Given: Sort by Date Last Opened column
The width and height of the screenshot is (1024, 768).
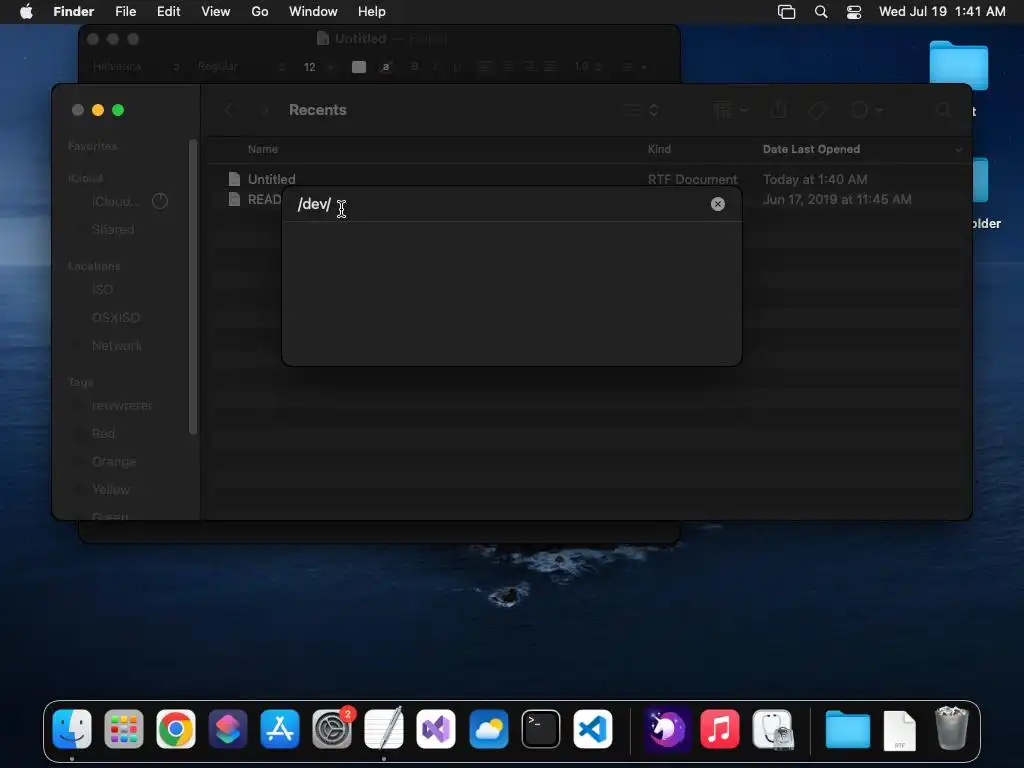Looking at the screenshot, I should click(811, 149).
